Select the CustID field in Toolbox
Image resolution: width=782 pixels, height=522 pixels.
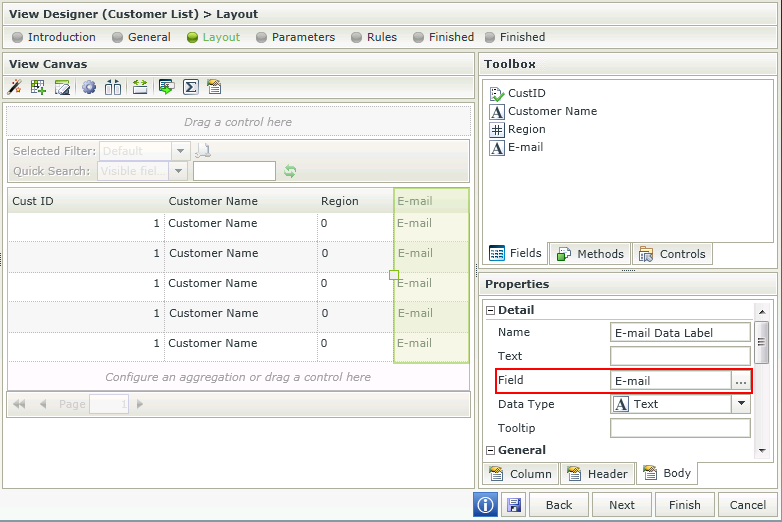pos(518,93)
